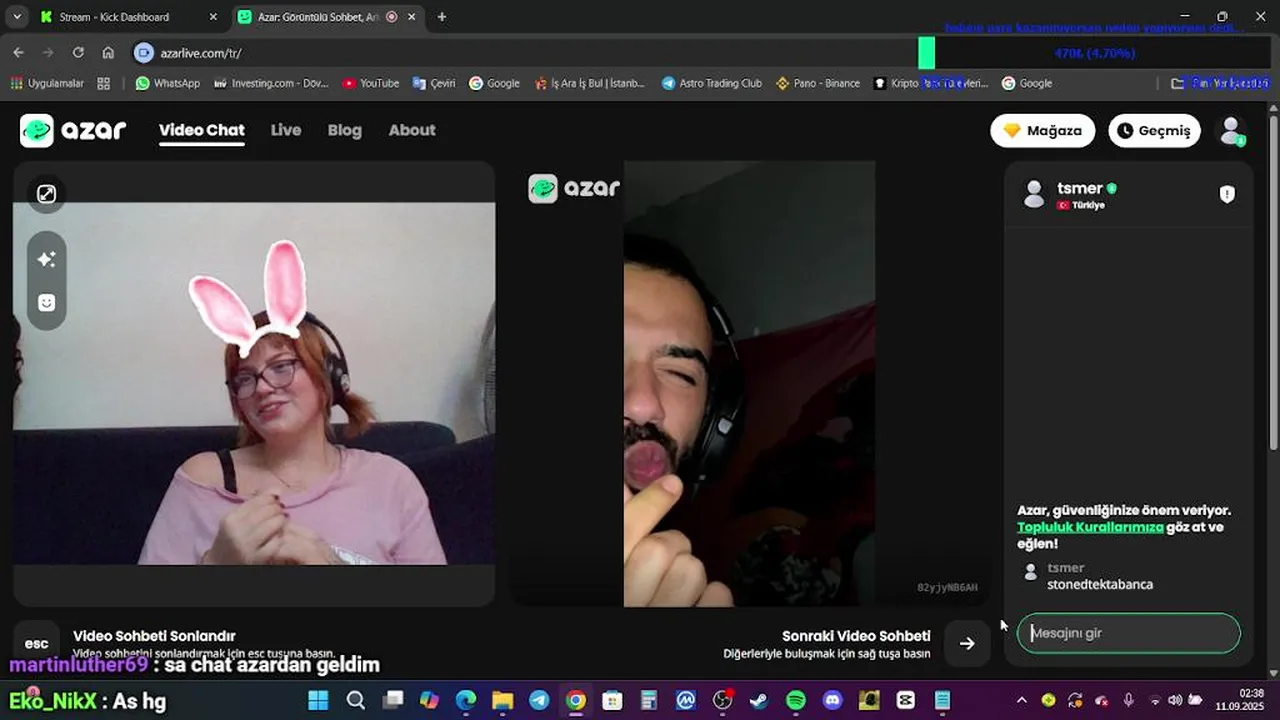
Task: Open Microsoft Edge from the taskbar
Action: point(466,700)
